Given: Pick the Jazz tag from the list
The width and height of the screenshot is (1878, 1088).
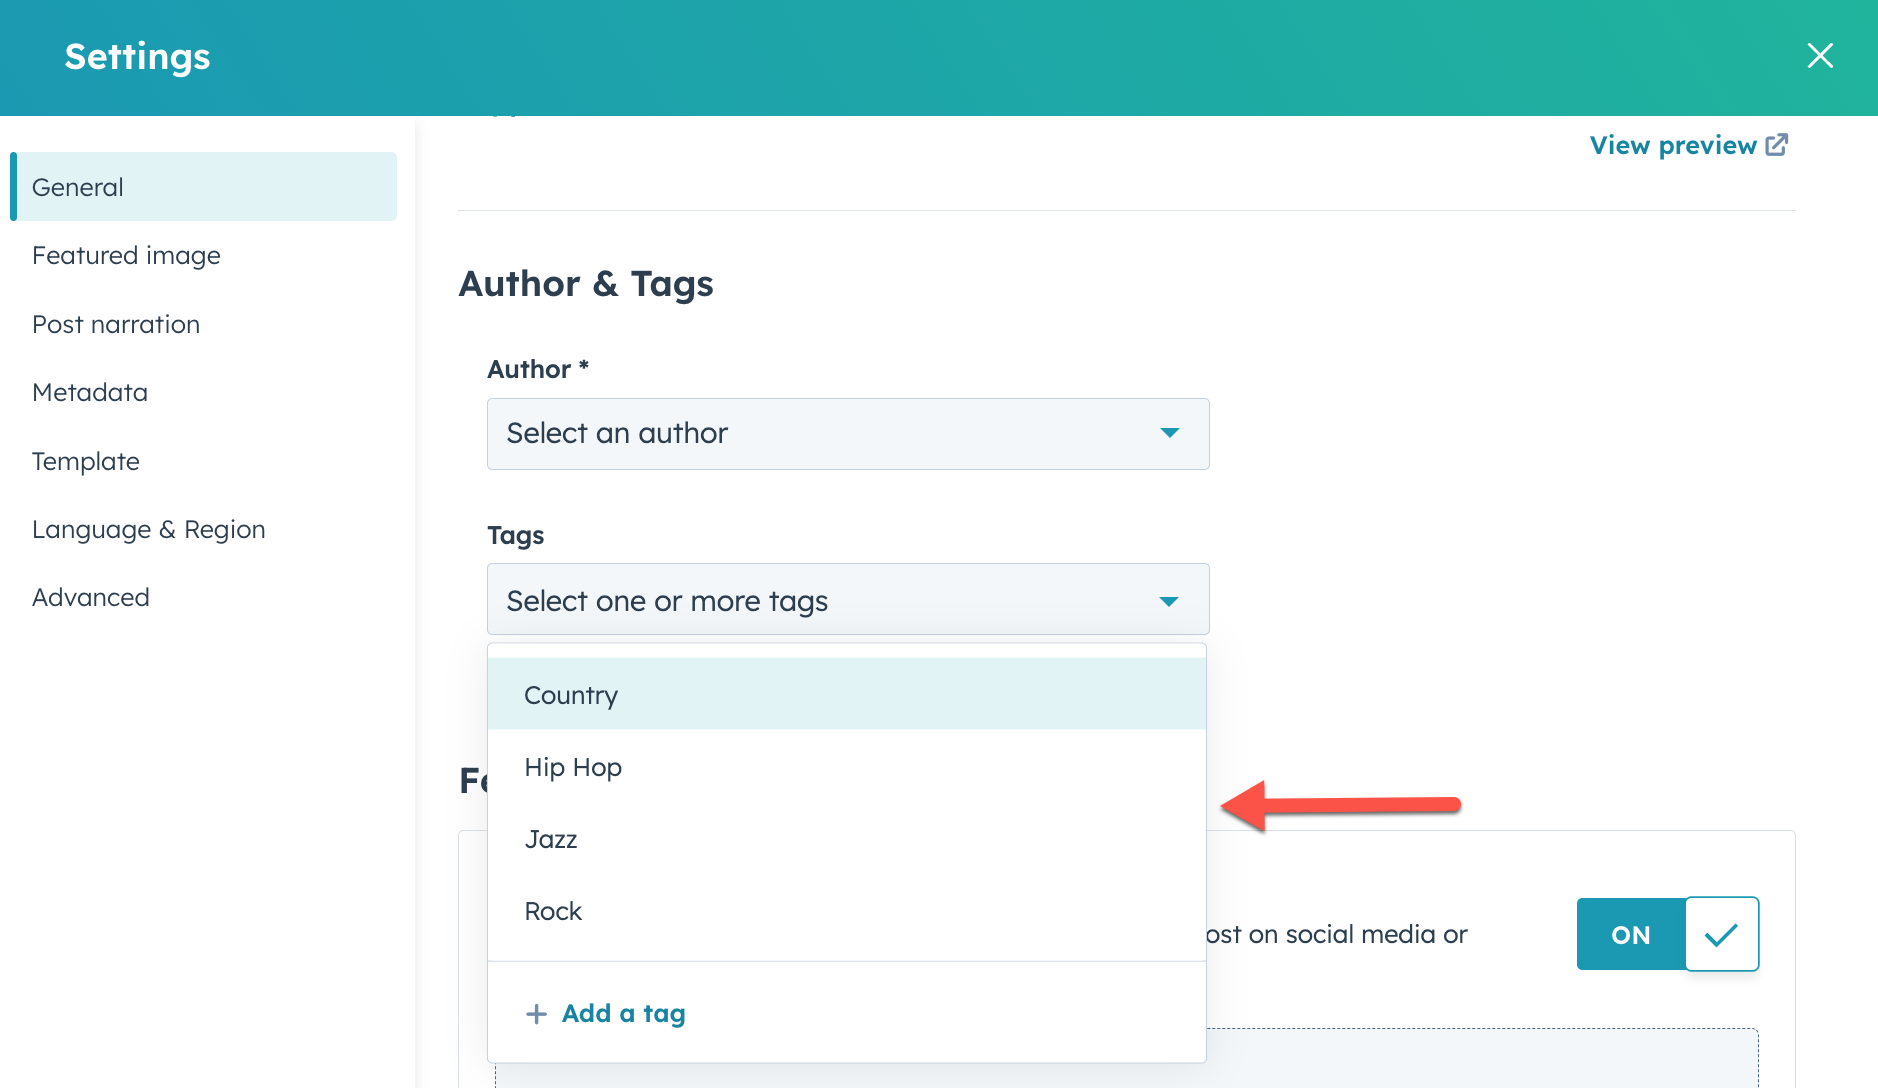Looking at the screenshot, I should tap(847, 839).
